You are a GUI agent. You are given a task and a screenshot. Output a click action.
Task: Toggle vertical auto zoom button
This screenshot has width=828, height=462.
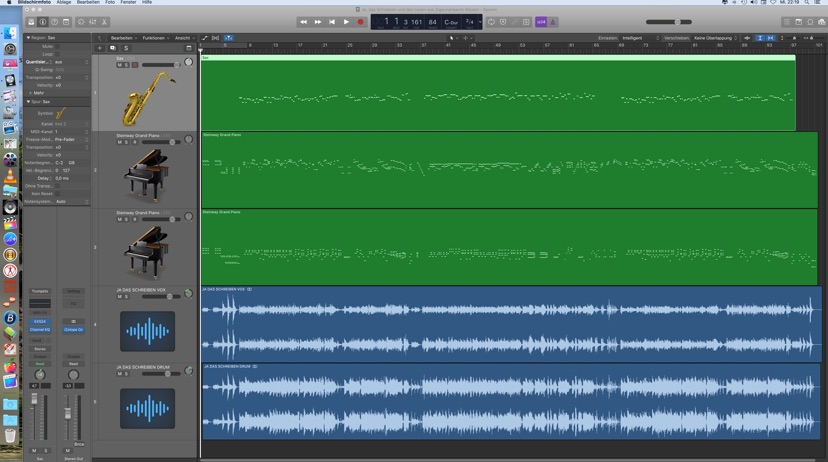pos(760,38)
